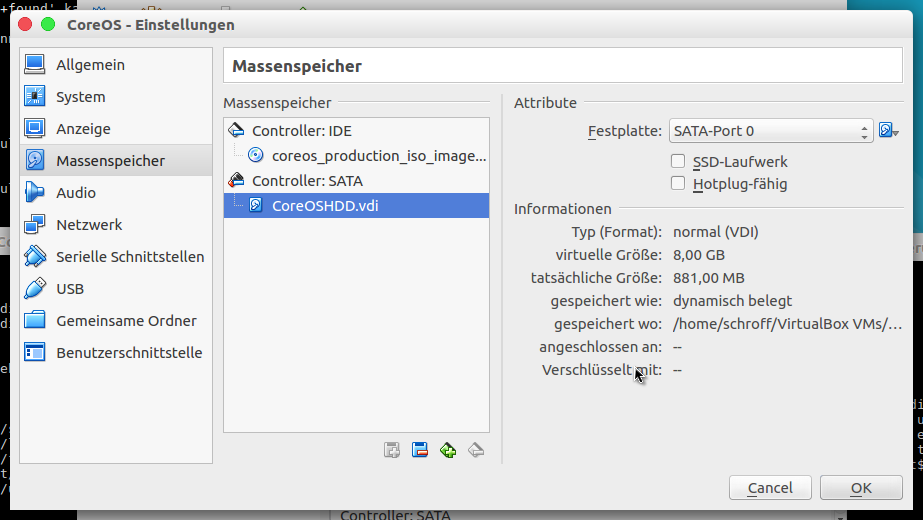Open the Allgemein settings category
The image size is (923, 520).
pos(116,65)
